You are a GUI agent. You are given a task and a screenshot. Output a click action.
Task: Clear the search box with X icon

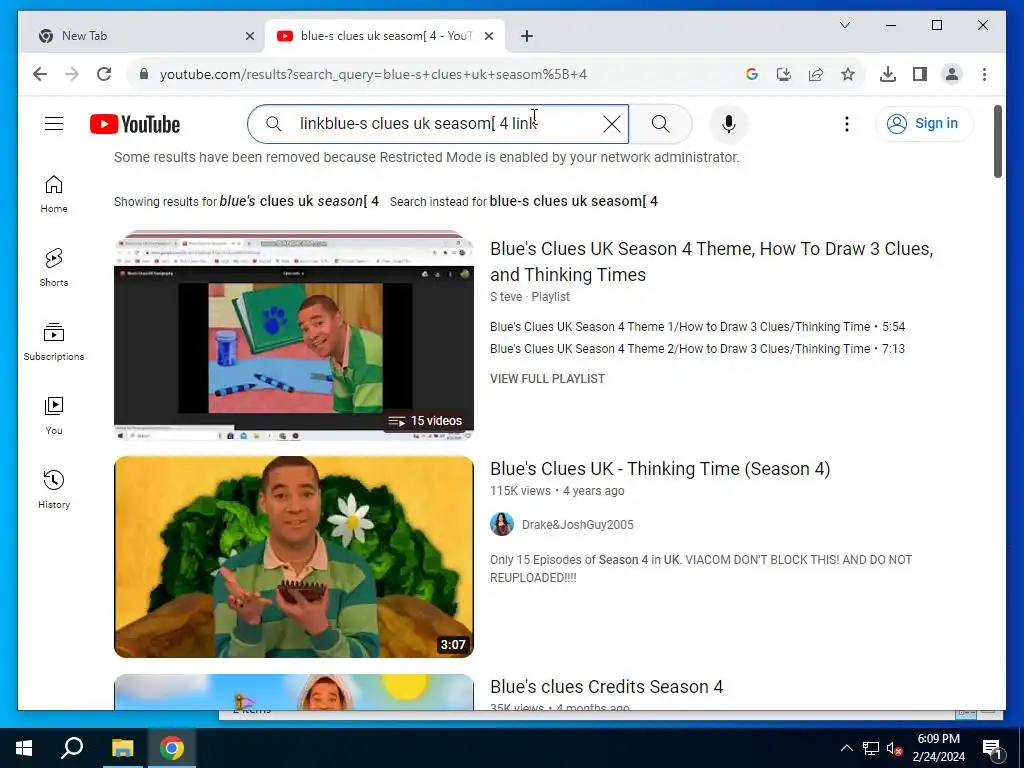pos(611,124)
